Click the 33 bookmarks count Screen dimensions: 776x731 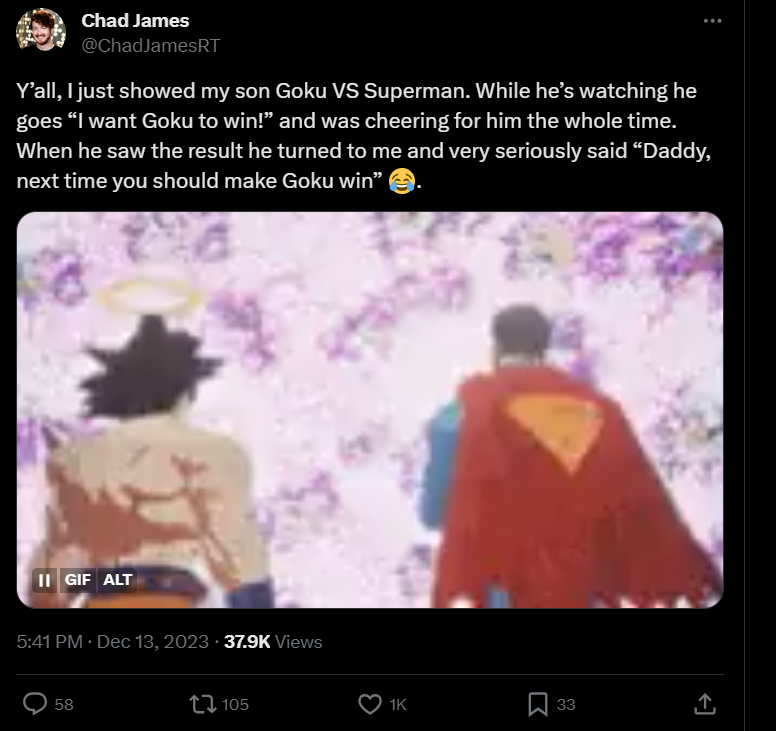tap(566, 704)
